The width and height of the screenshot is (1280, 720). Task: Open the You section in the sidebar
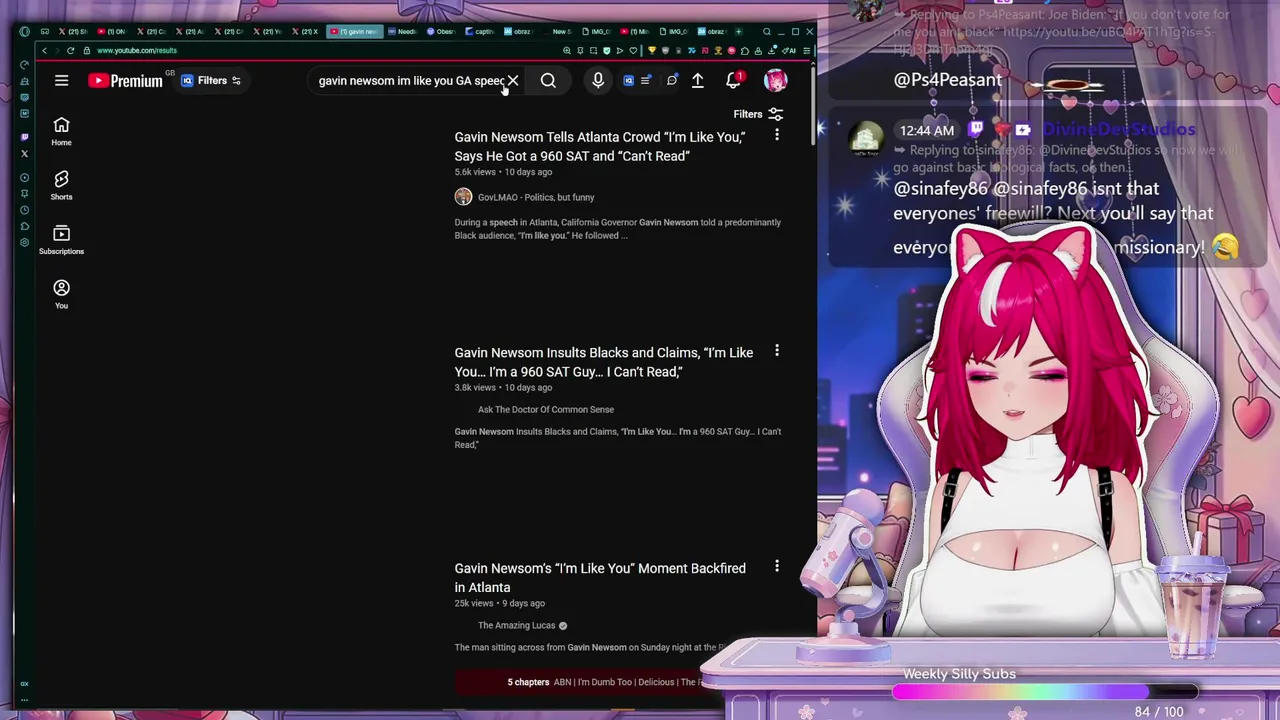tap(61, 294)
